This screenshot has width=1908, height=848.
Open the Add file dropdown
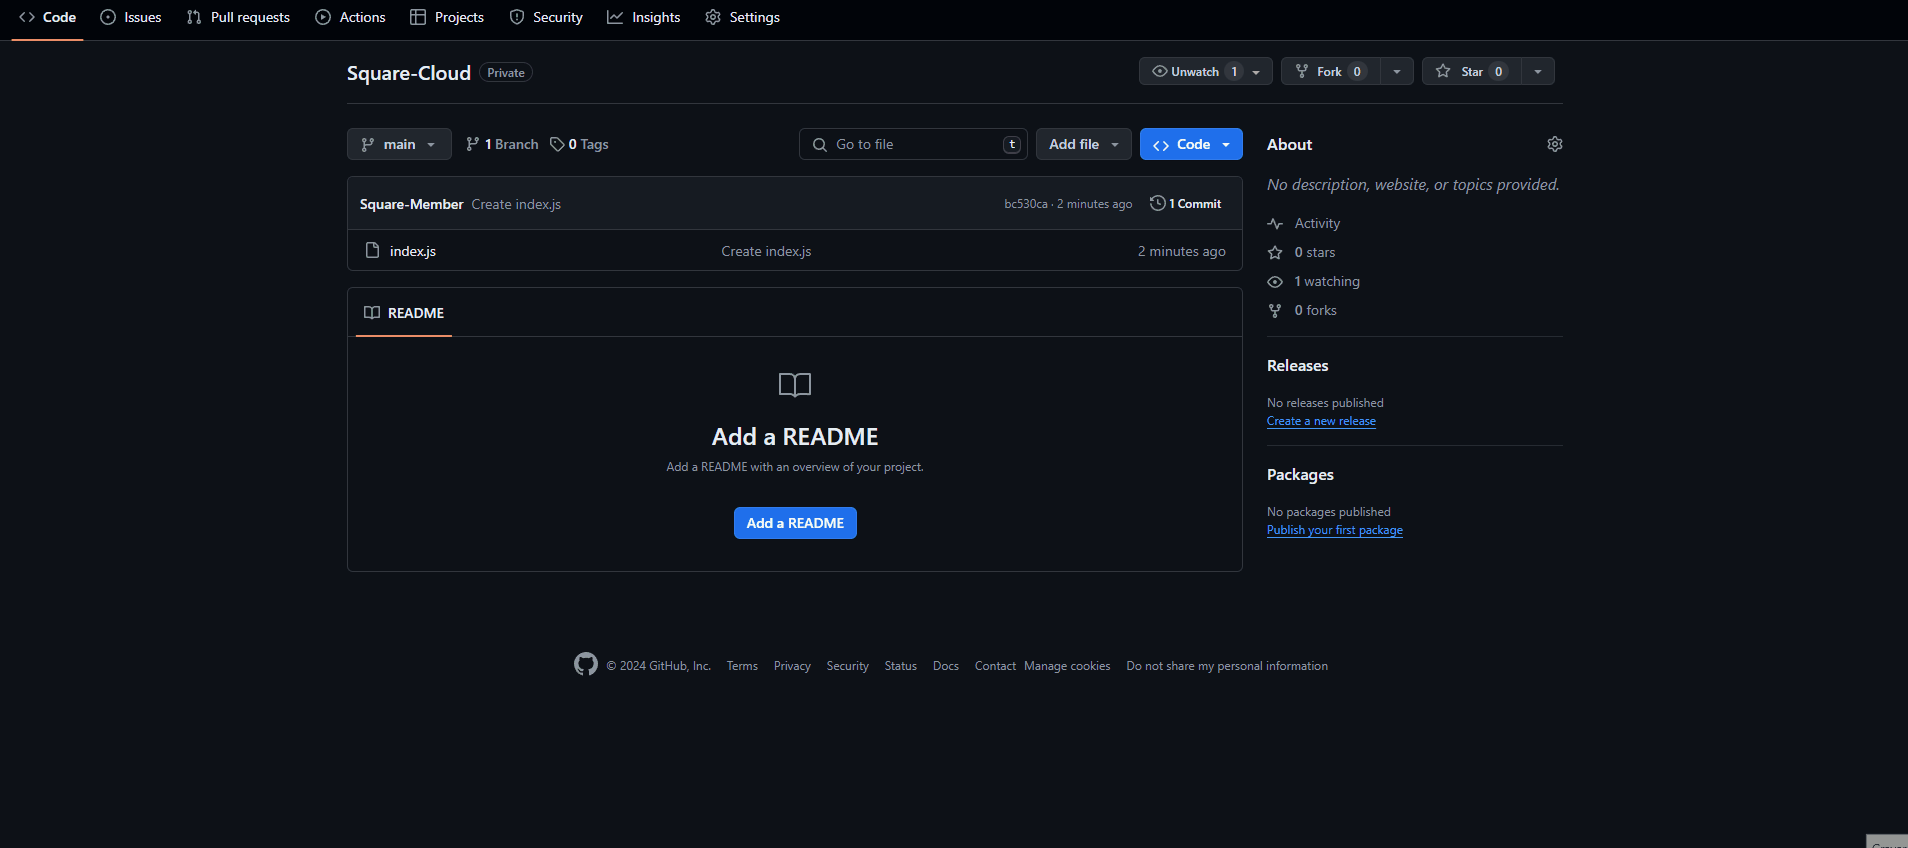tap(1084, 144)
